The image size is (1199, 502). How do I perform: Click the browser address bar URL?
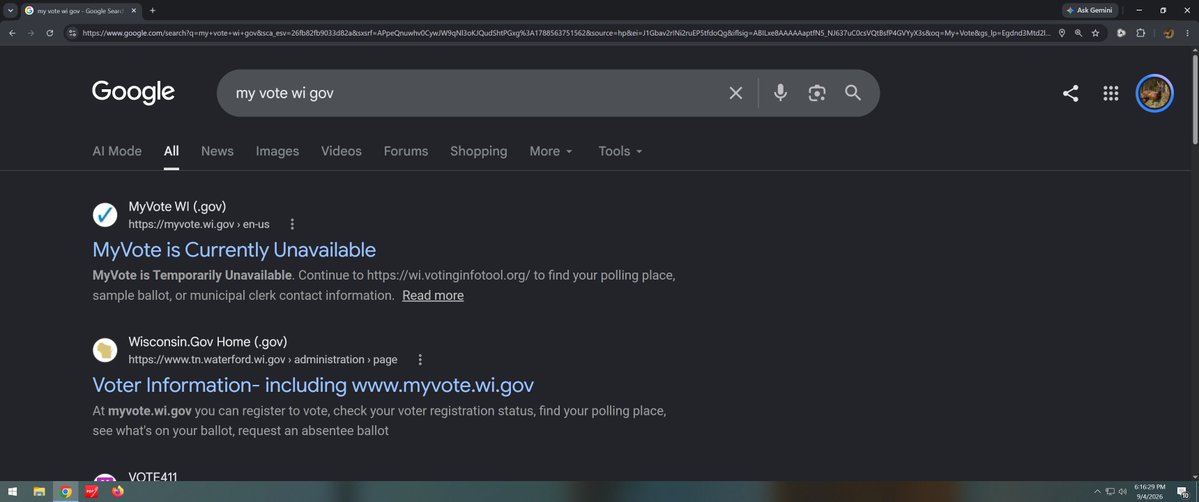[566, 33]
